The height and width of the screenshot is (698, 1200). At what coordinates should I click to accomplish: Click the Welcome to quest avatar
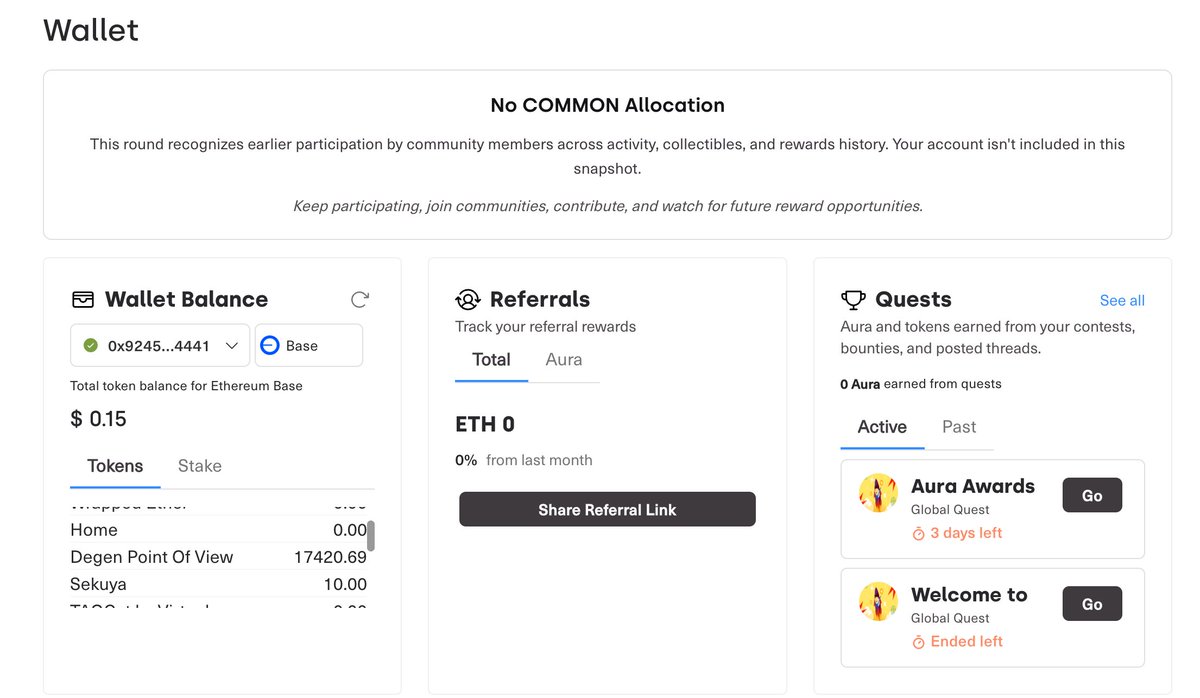[878, 601]
